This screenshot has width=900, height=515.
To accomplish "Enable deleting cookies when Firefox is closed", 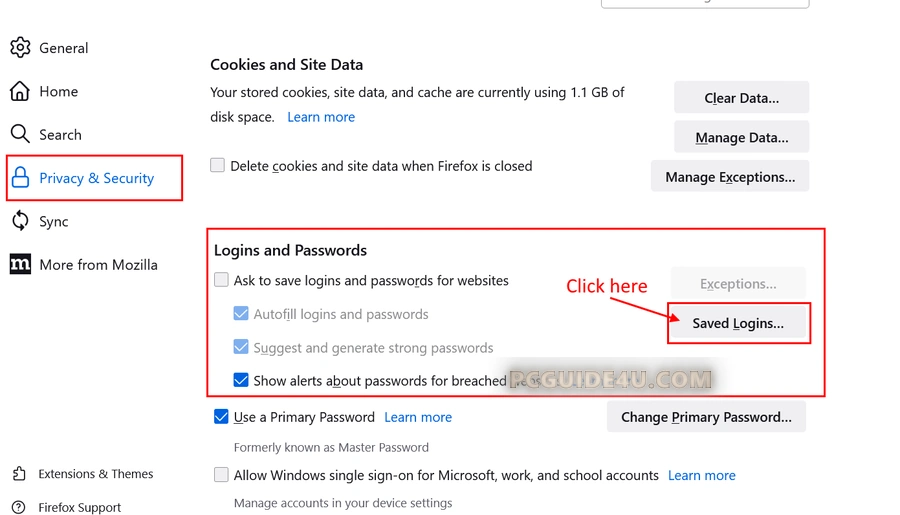I will pos(217,166).
